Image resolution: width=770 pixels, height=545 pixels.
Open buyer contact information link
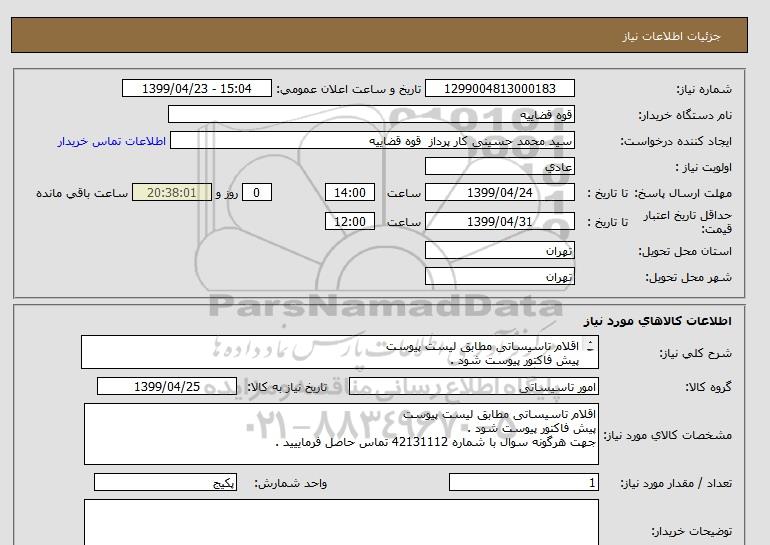(112, 141)
